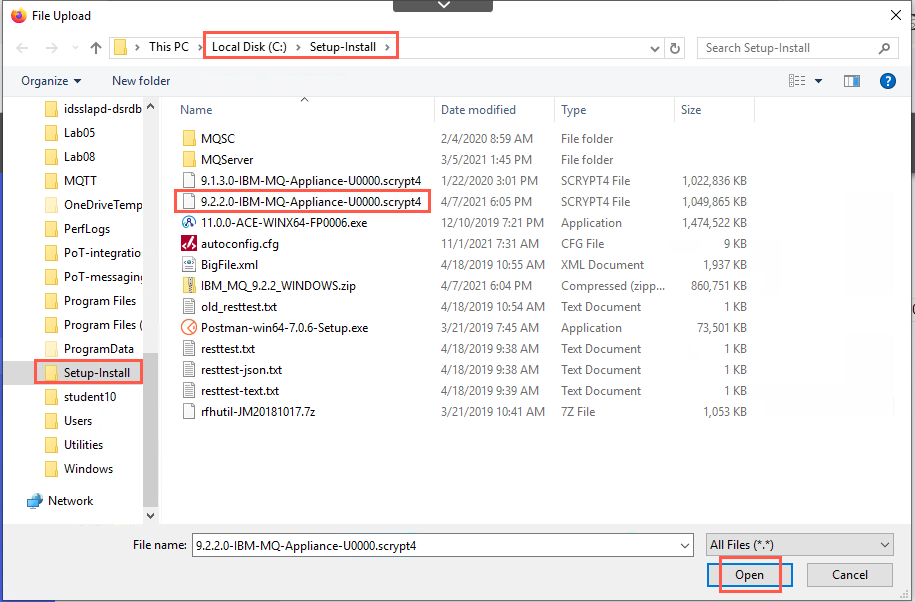The image size is (915, 602).
Task: Open the previous locations dropdown in address bar
Action: point(655,48)
